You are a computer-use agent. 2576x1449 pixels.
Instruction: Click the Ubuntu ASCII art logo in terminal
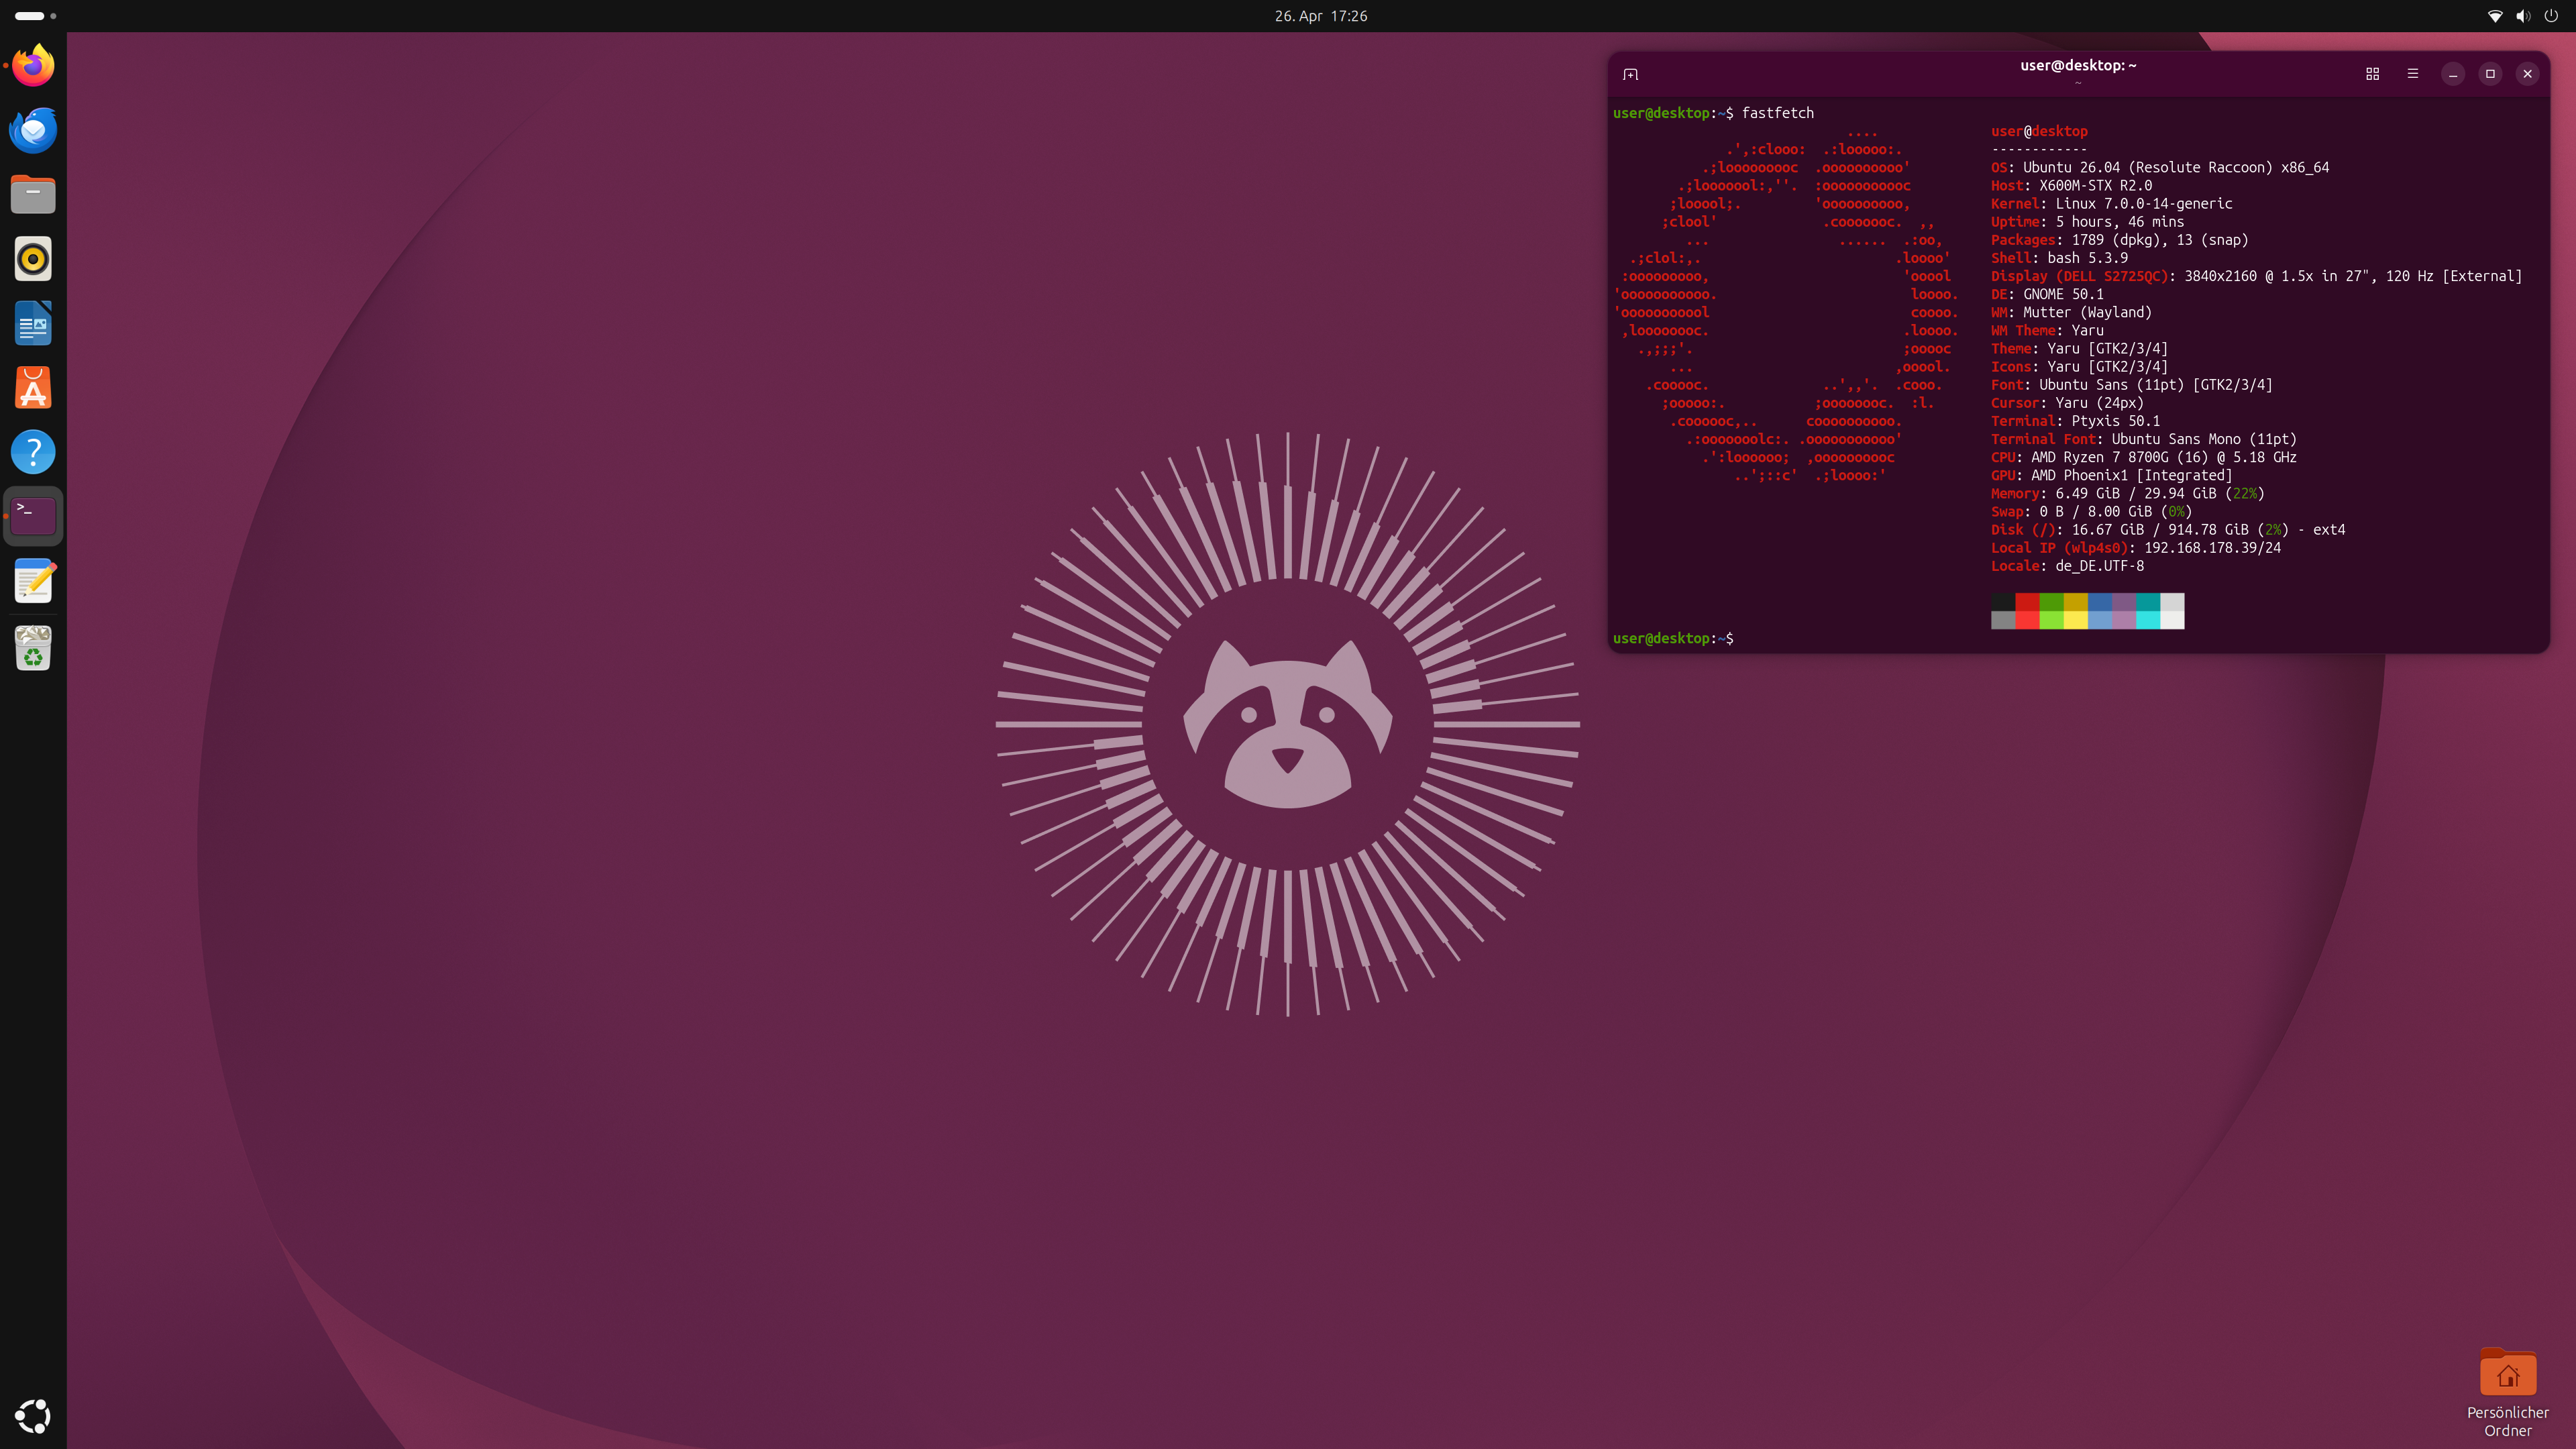pyautogui.click(x=1785, y=304)
